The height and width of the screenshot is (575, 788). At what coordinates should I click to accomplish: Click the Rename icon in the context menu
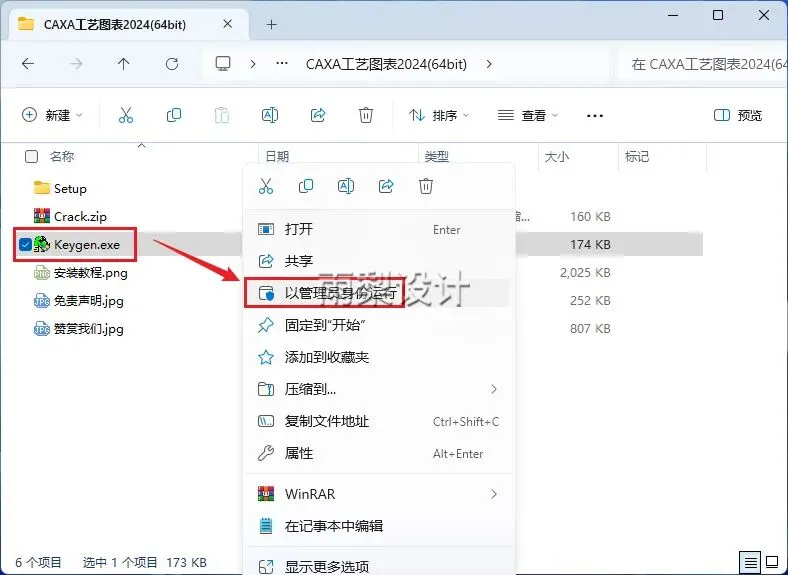[x=346, y=186]
